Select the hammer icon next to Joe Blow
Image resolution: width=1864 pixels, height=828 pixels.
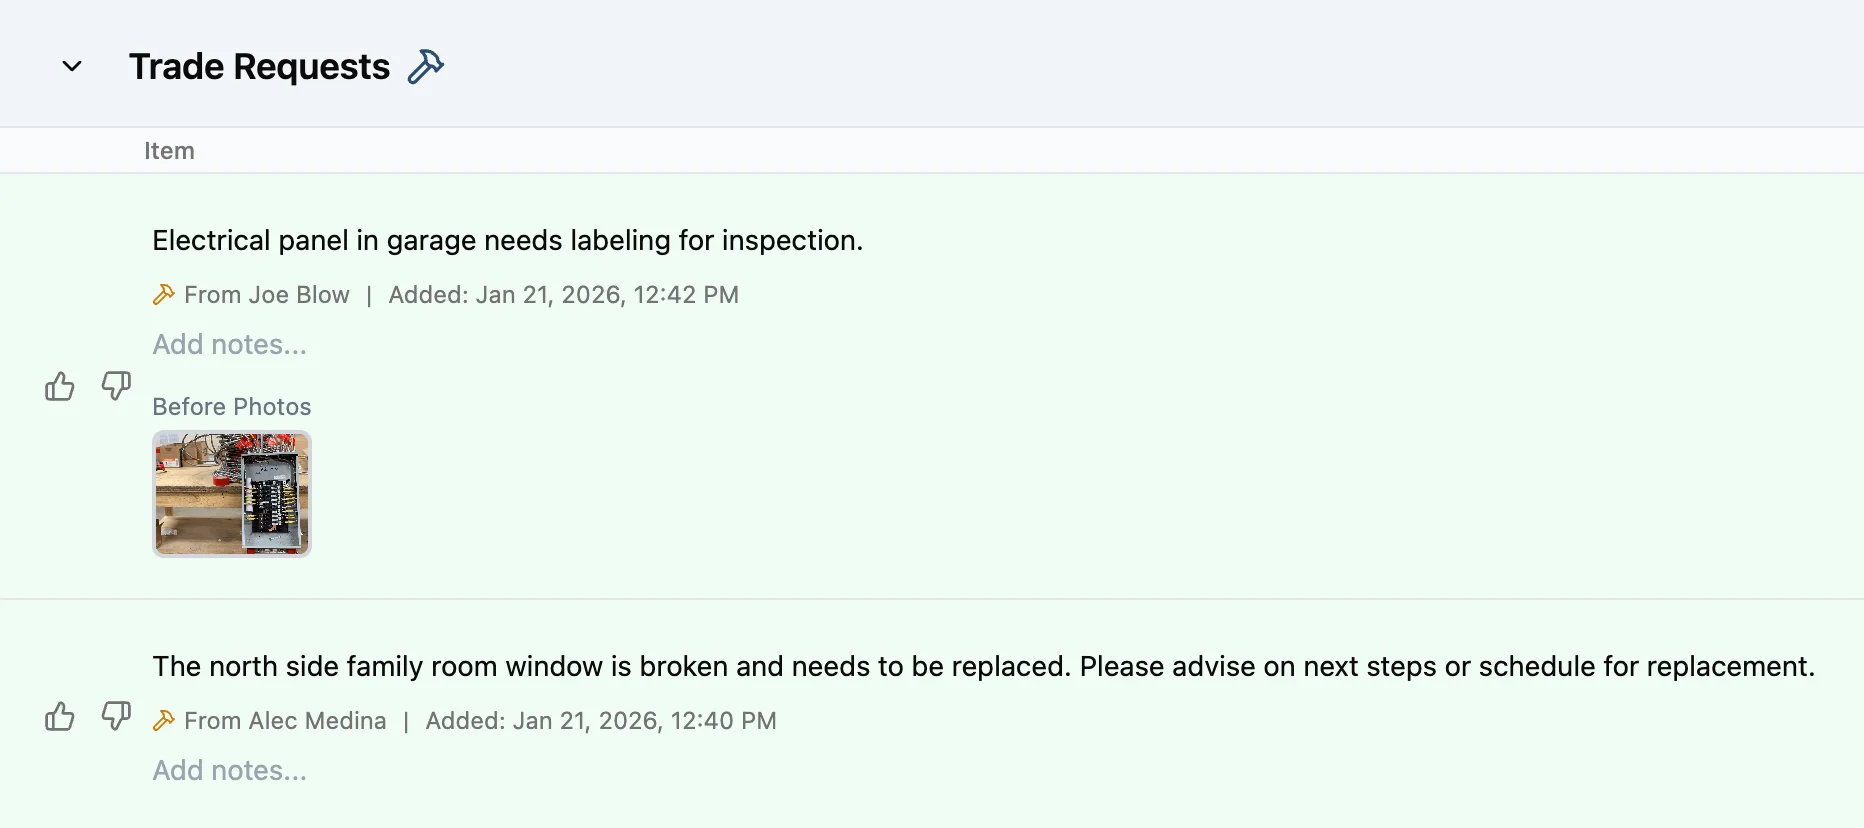tap(163, 294)
